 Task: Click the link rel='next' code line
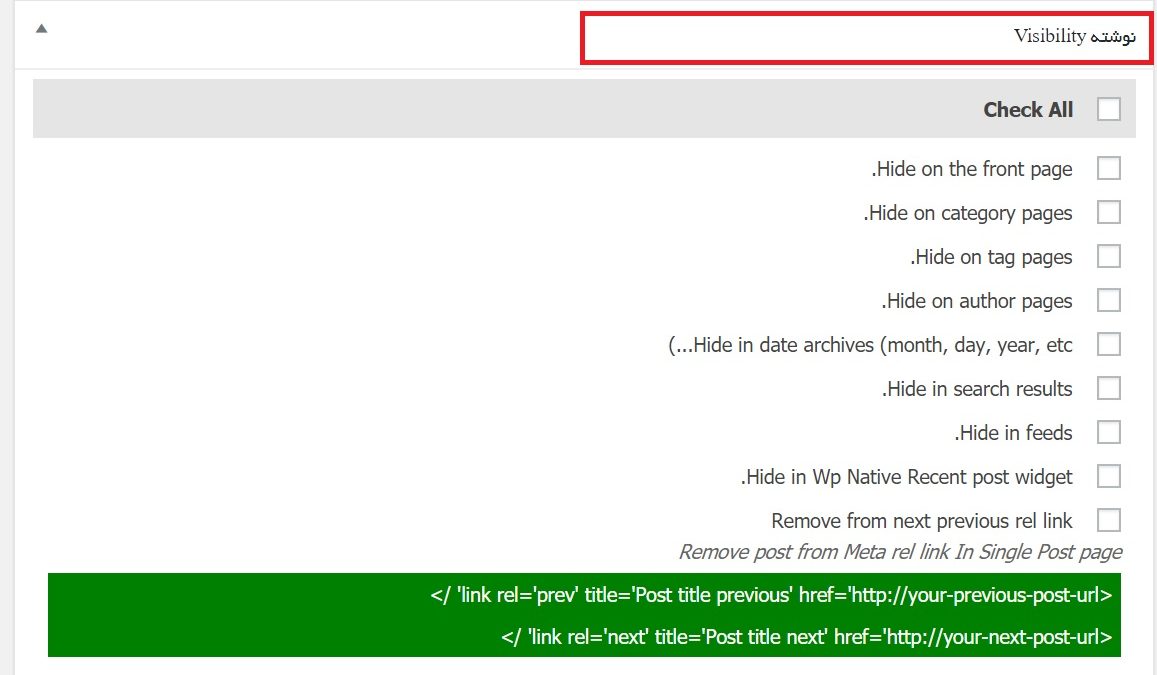point(807,637)
